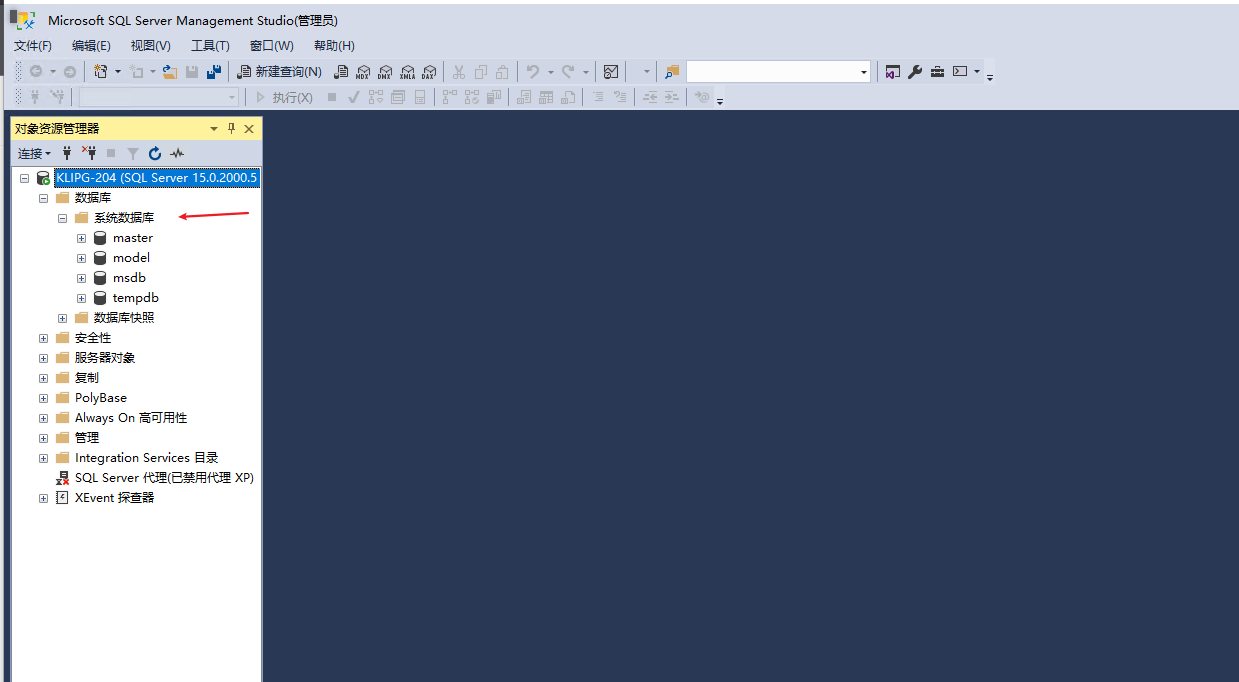The height and width of the screenshot is (682, 1239).
Task: Open an Analysis Services DMX query
Action: [385, 72]
